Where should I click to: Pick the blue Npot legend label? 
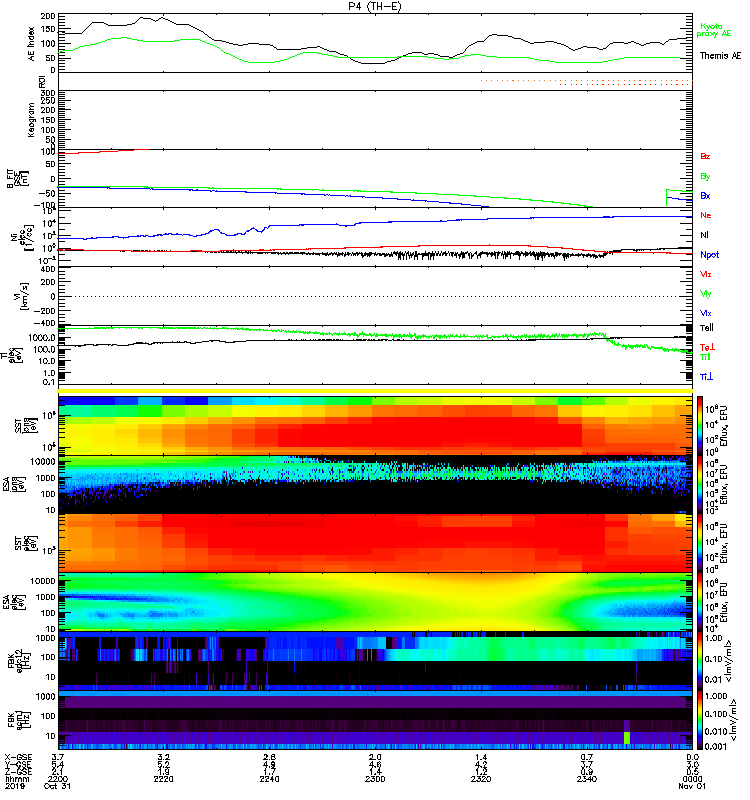coord(710,255)
